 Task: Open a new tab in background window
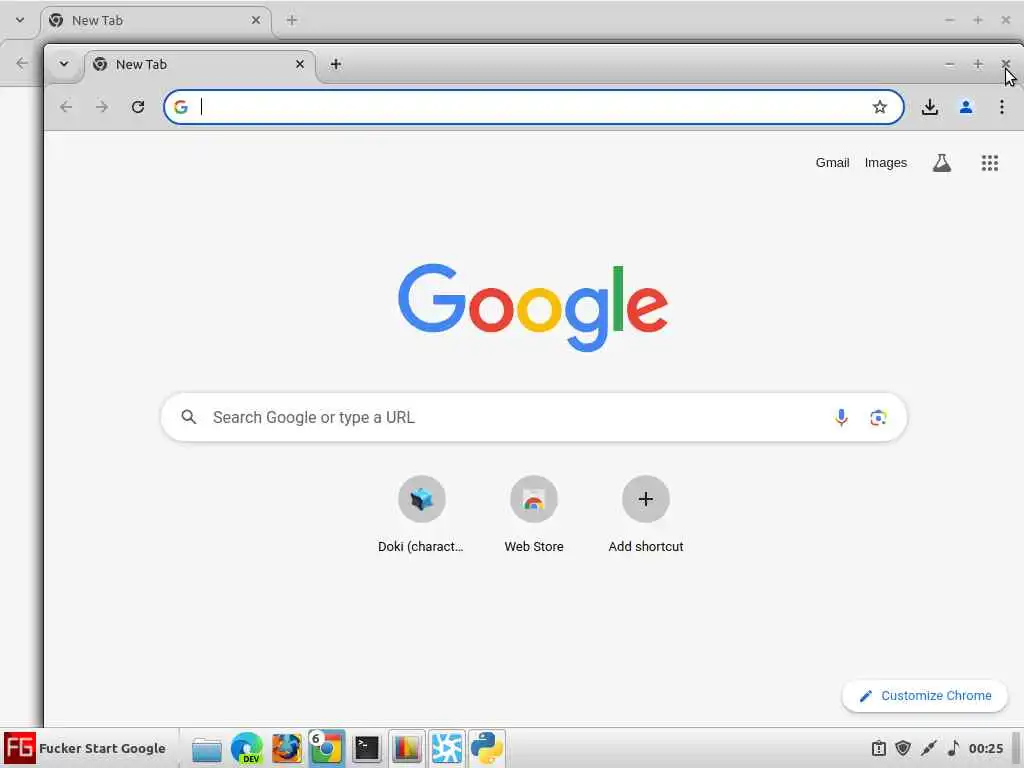(292, 20)
